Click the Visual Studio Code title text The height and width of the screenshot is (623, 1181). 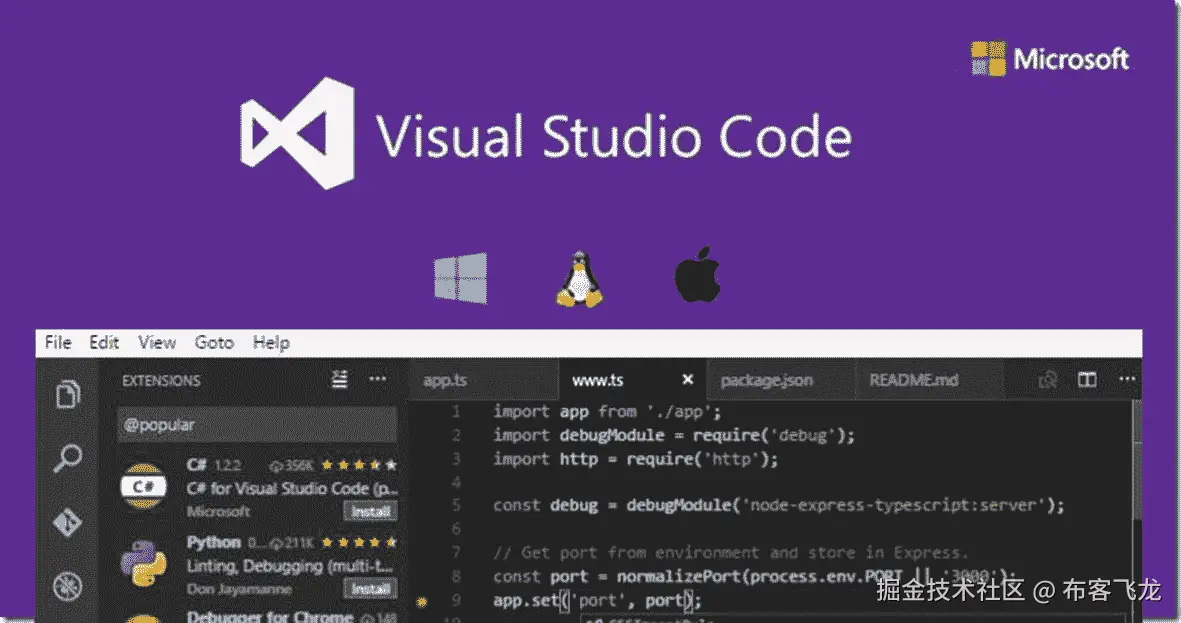click(x=614, y=136)
